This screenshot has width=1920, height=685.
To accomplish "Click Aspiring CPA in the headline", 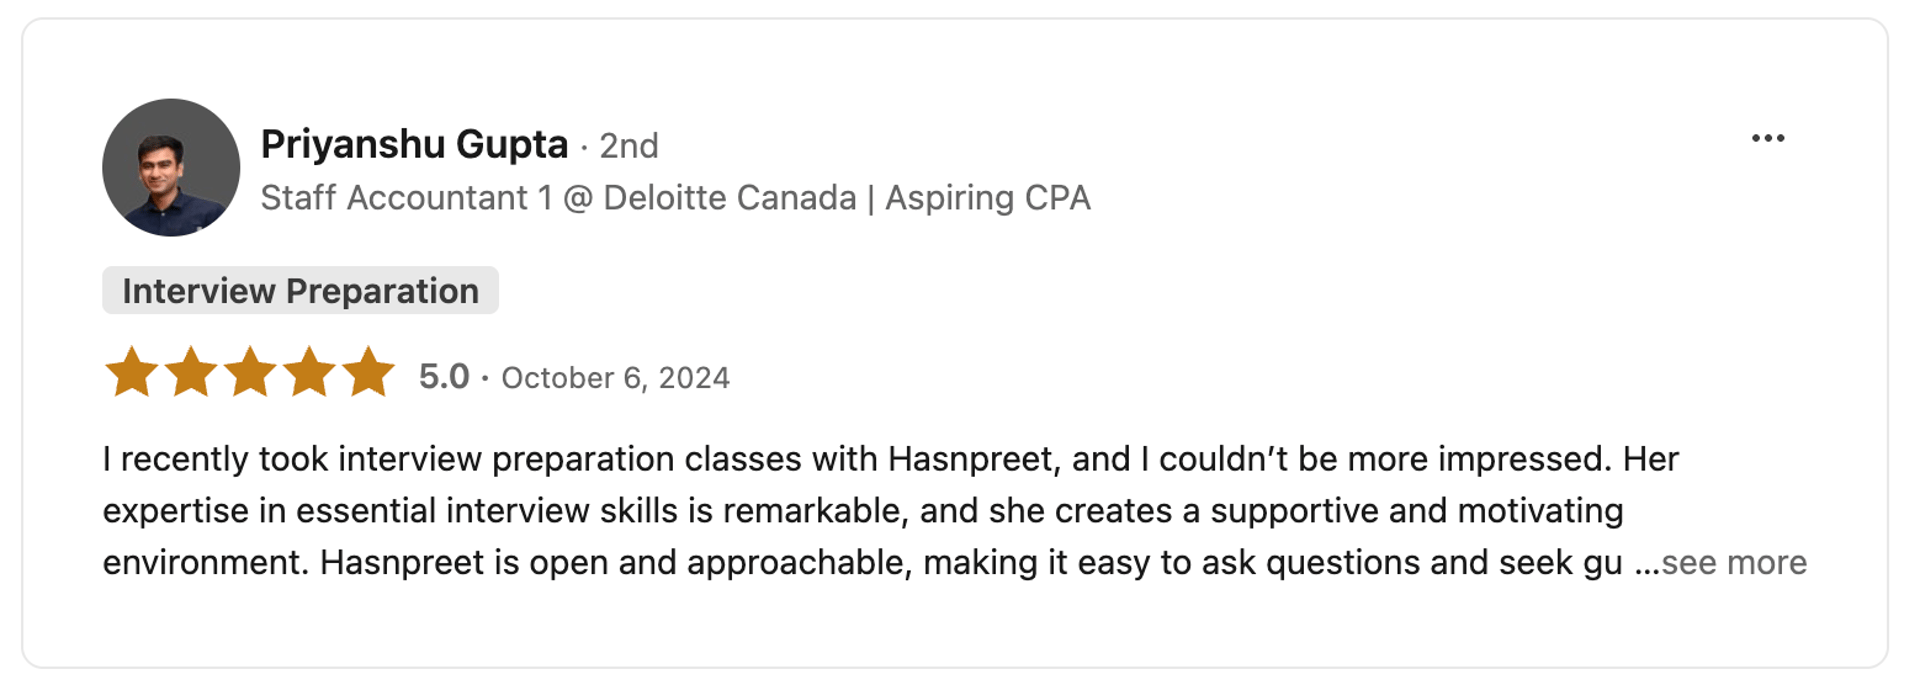I will (987, 198).
